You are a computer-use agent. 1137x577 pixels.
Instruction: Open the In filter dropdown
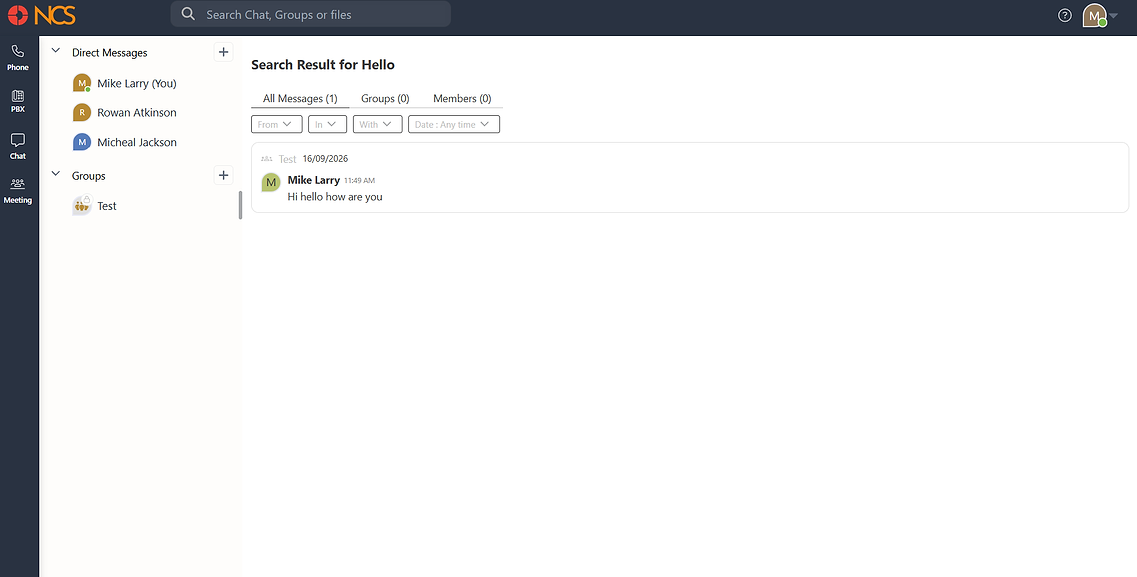tap(327, 124)
